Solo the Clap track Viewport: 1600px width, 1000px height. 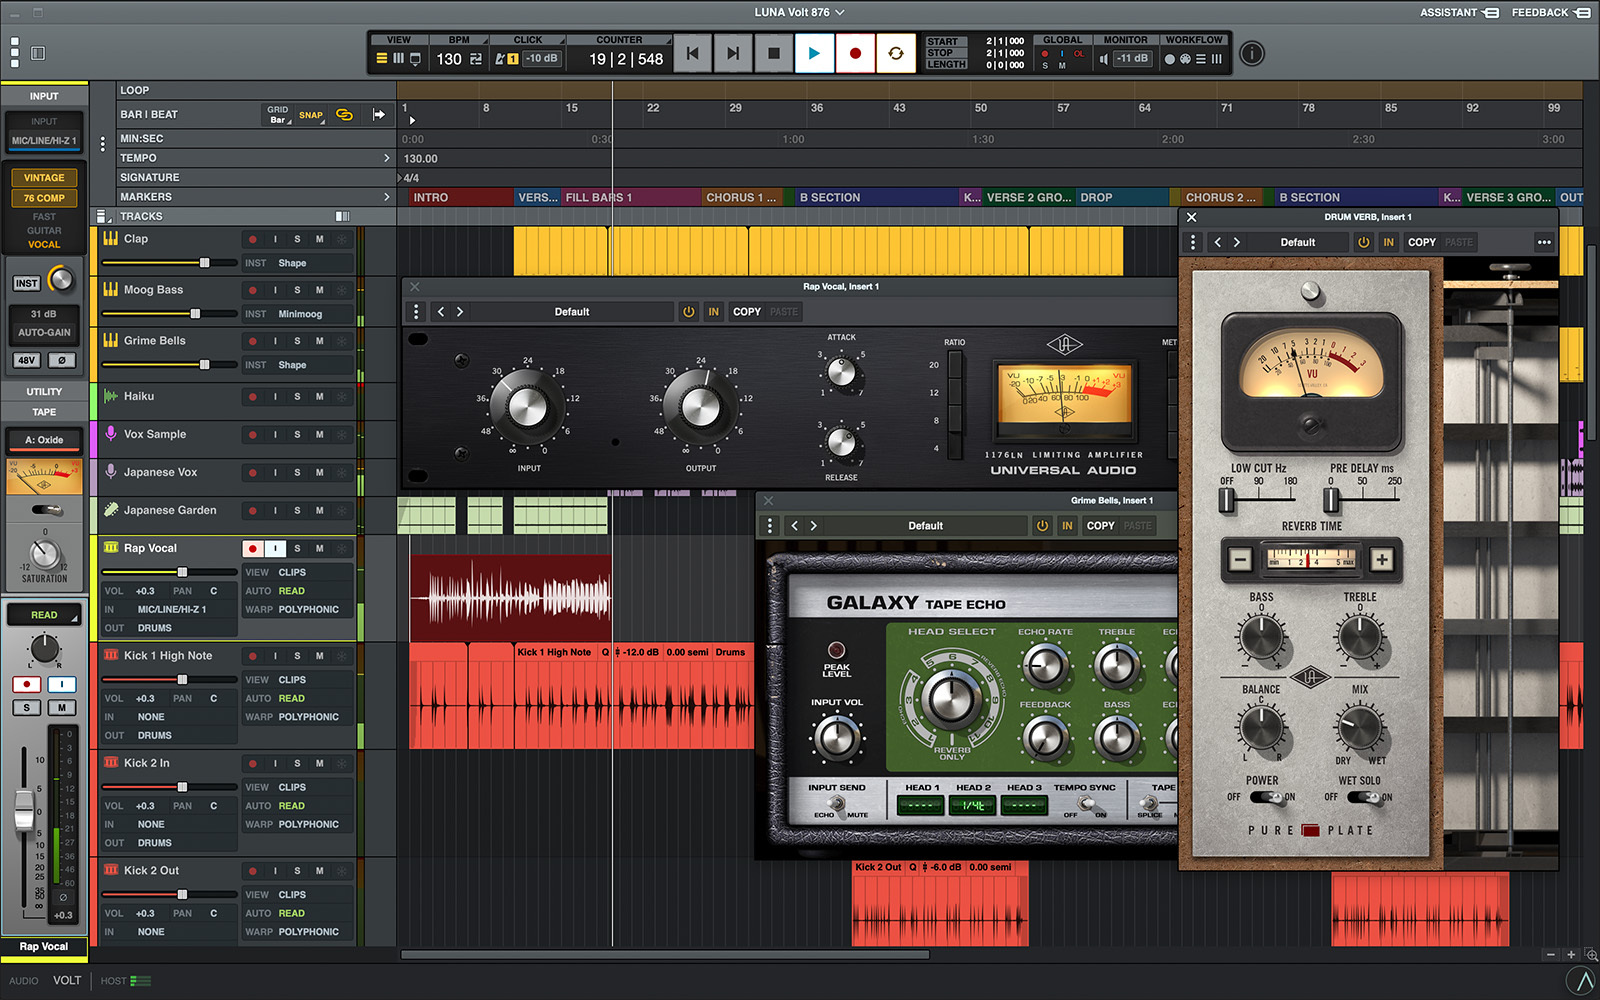click(297, 239)
